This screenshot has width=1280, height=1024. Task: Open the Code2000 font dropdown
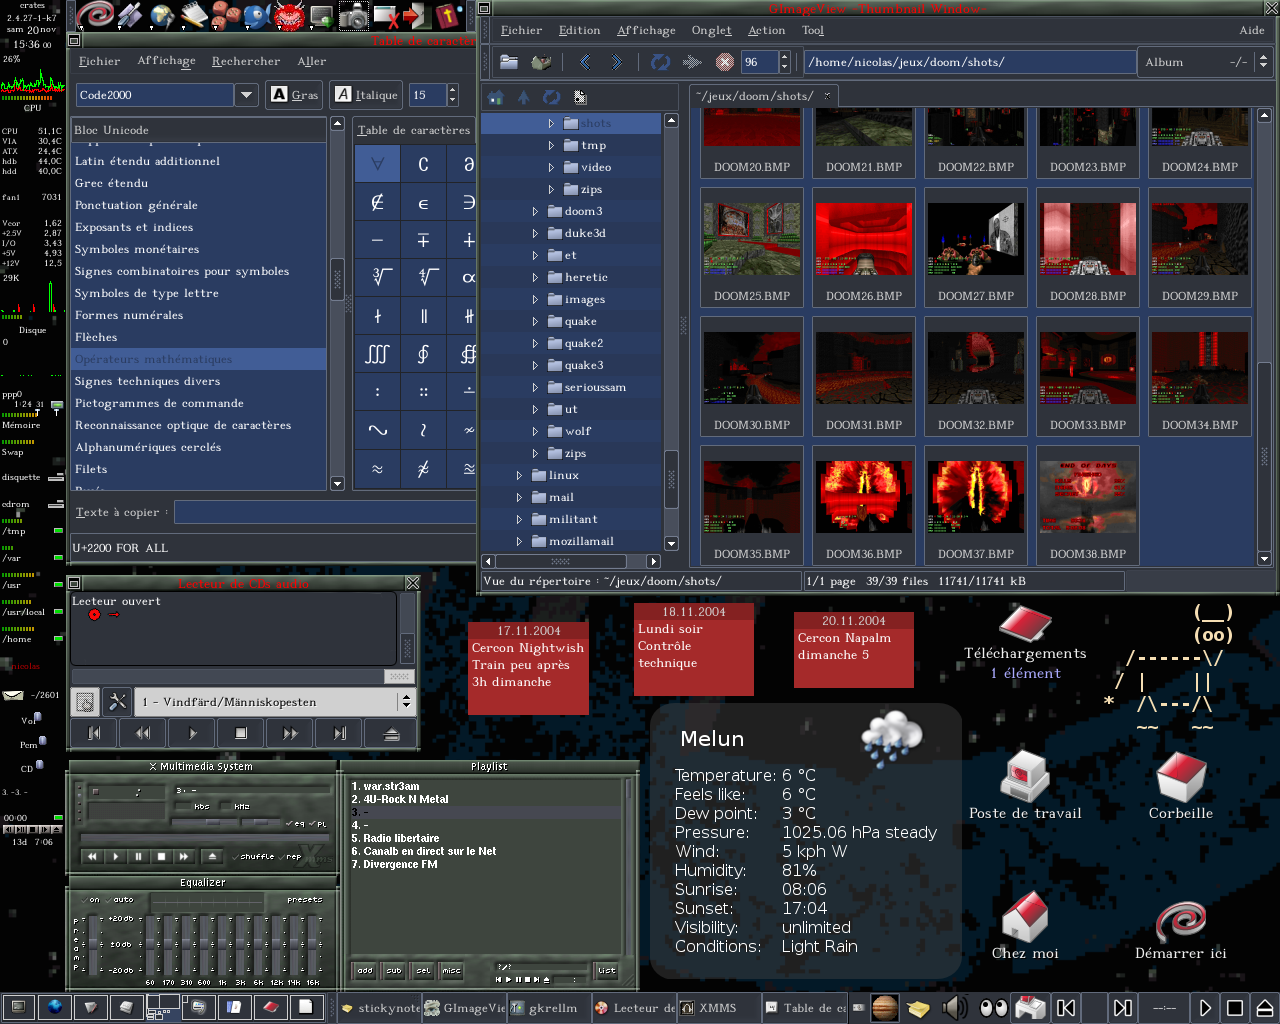tap(246, 95)
